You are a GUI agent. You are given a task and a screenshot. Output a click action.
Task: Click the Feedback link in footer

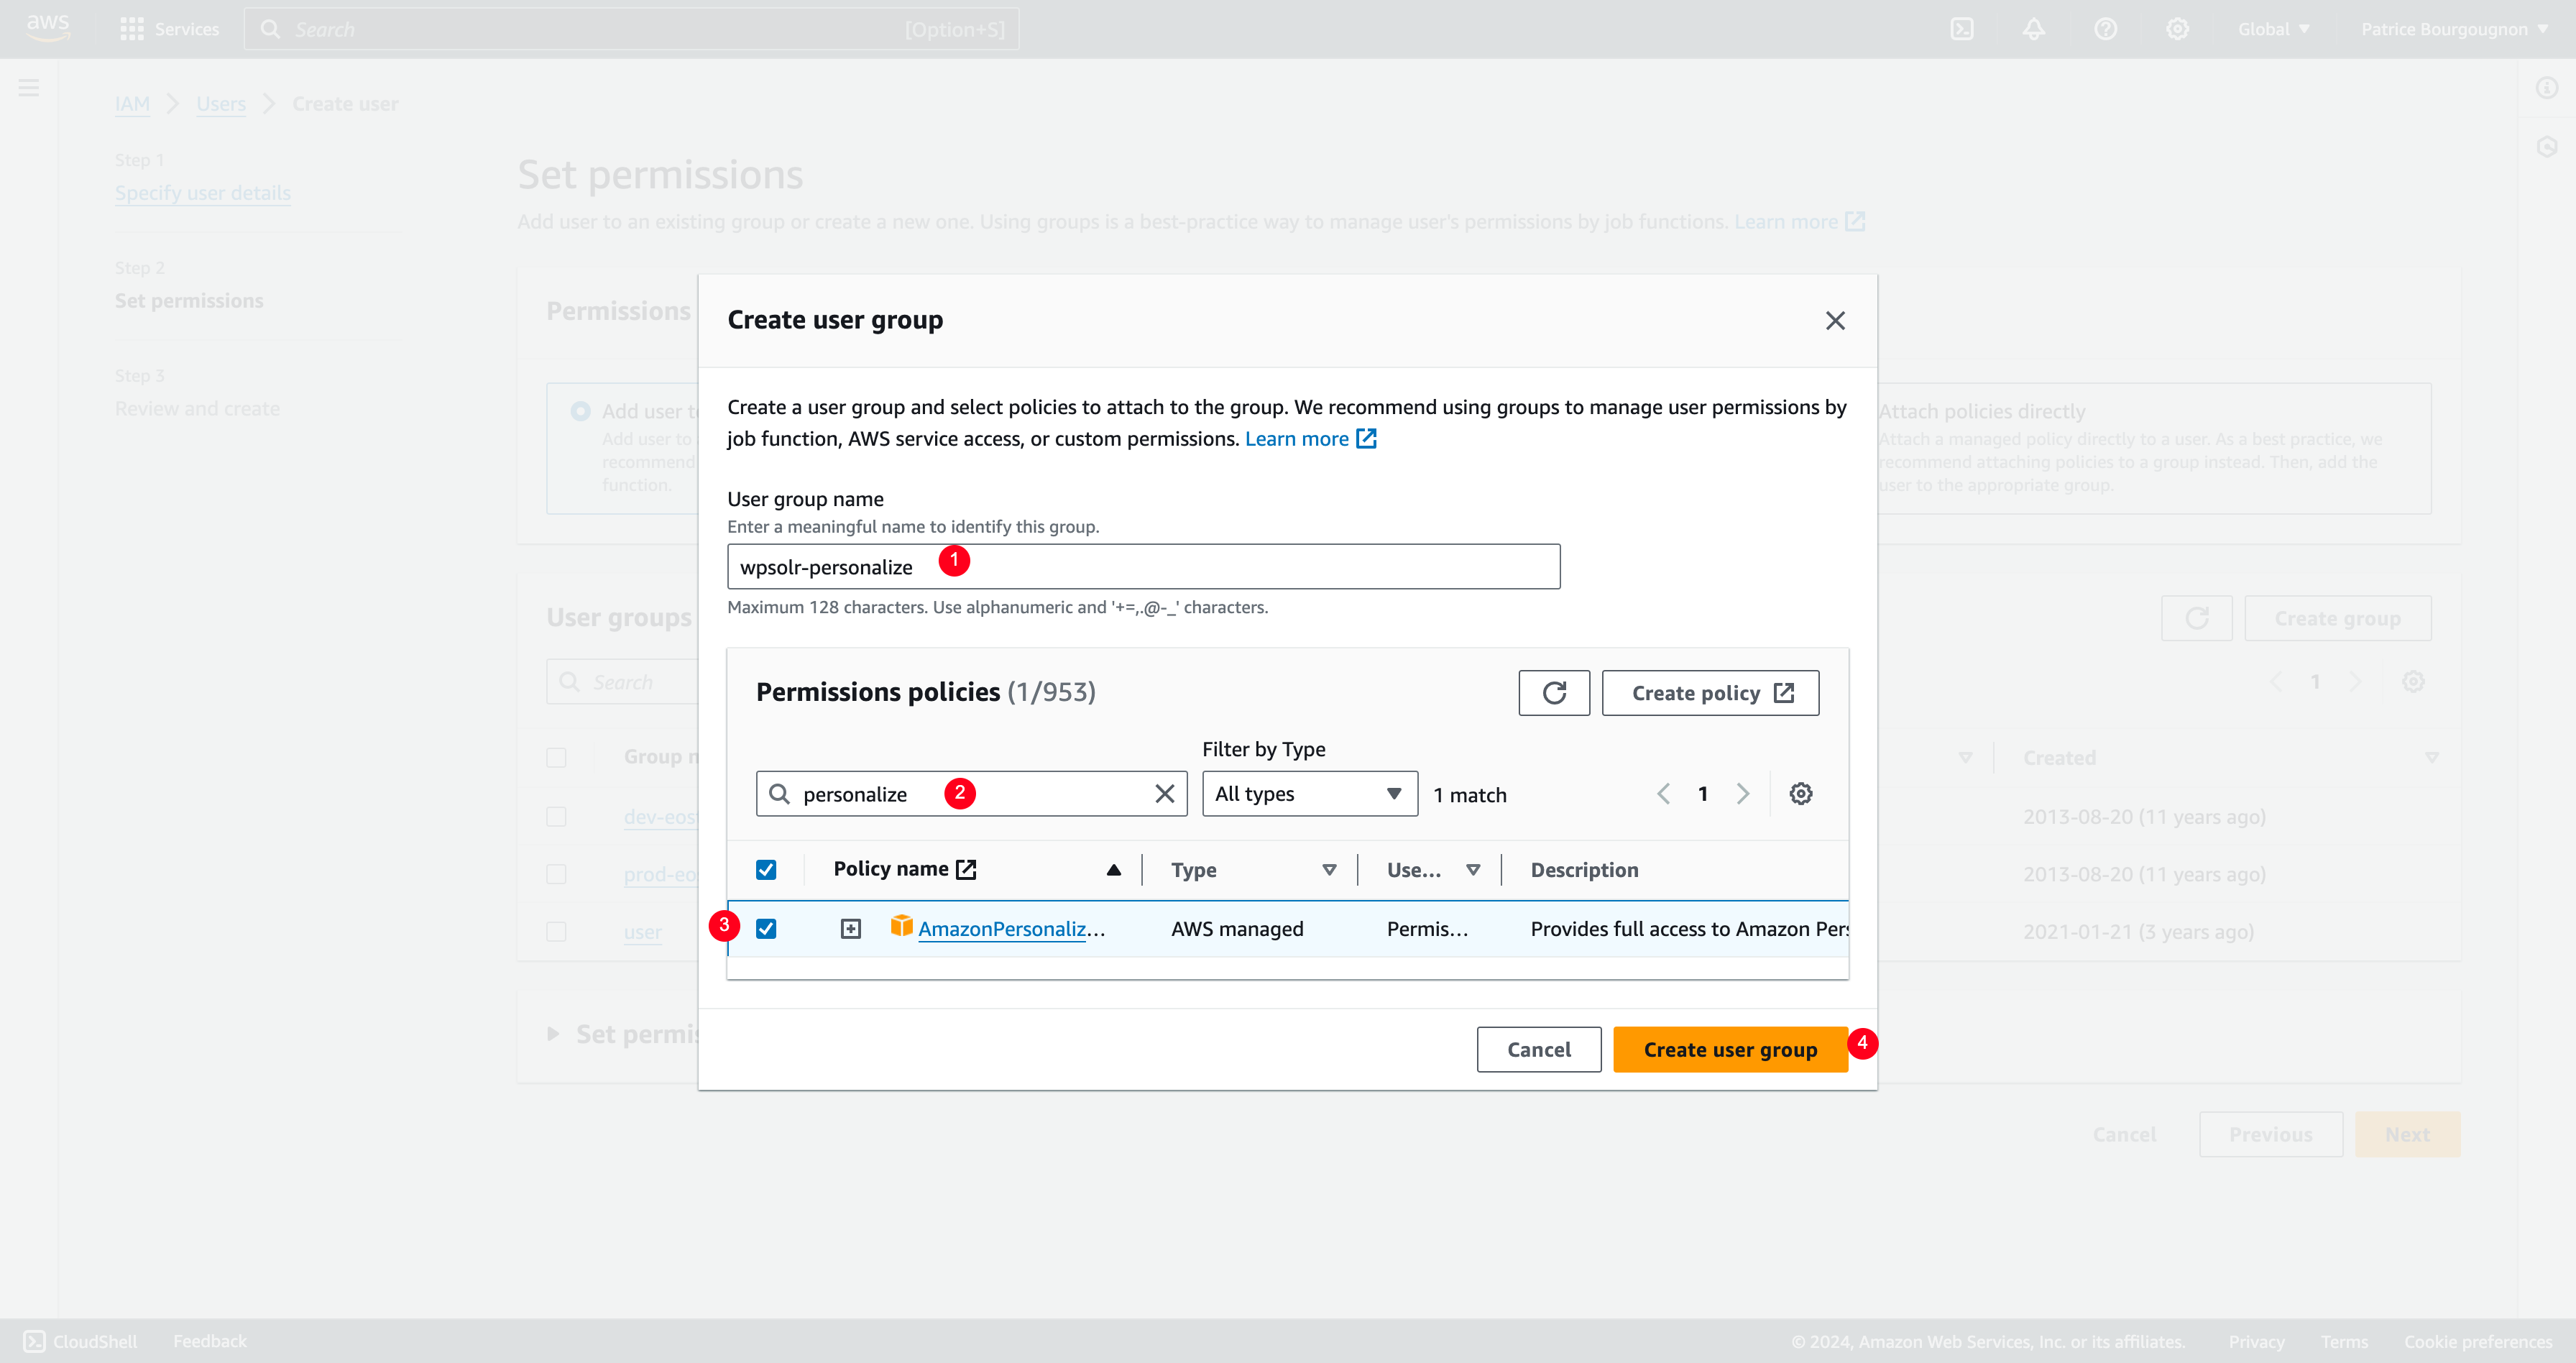point(209,1341)
